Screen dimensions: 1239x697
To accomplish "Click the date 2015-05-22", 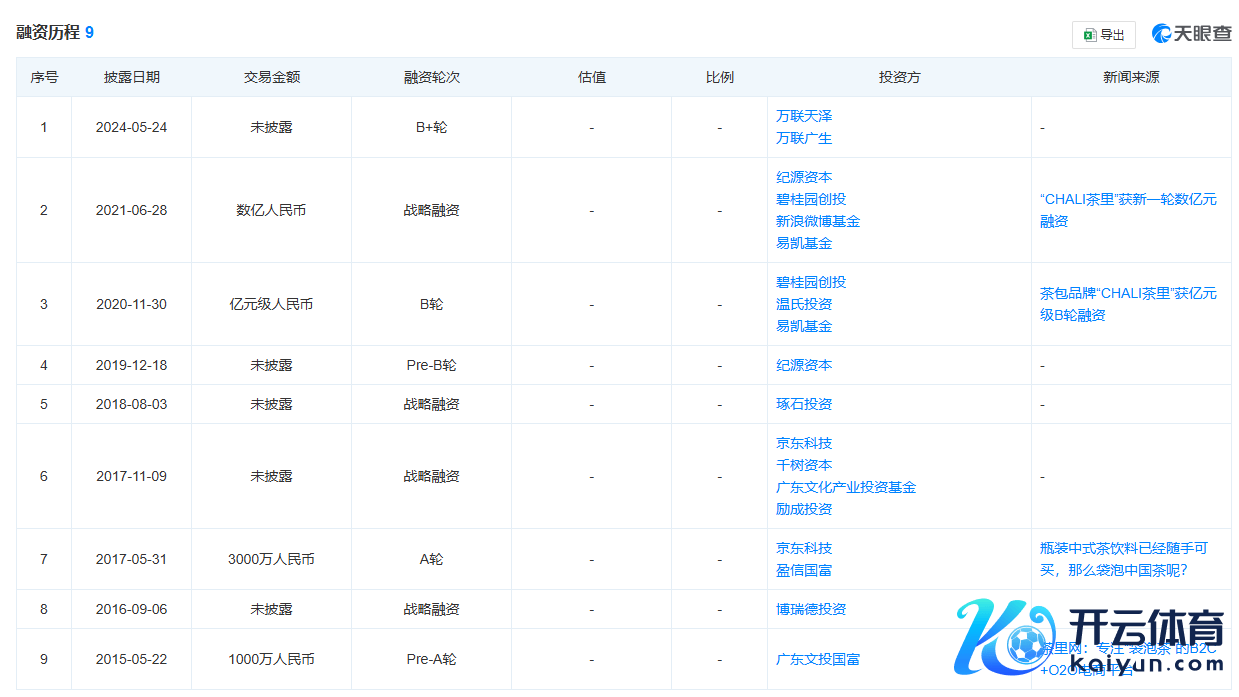I will click(x=131, y=659).
